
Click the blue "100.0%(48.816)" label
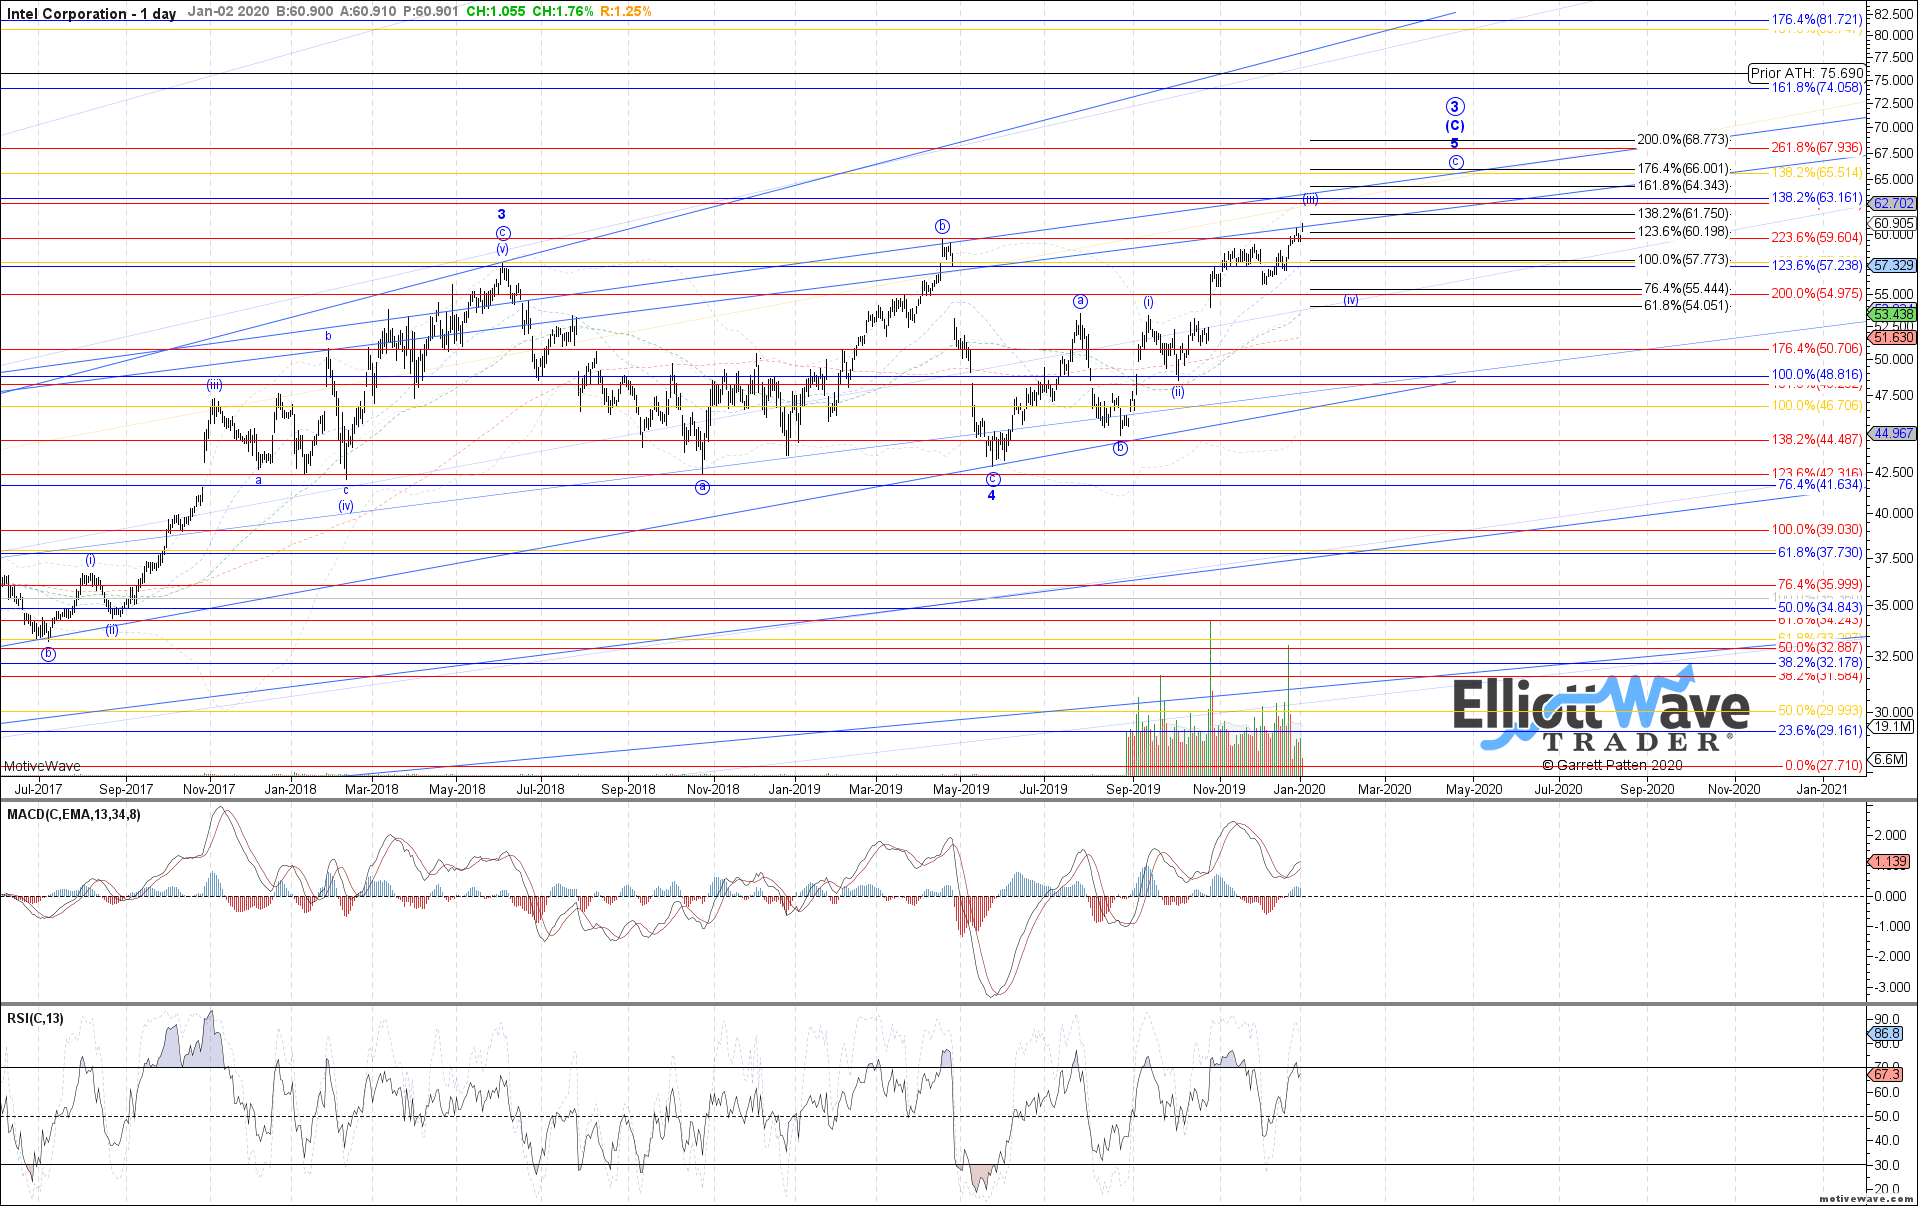click(x=1817, y=375)
